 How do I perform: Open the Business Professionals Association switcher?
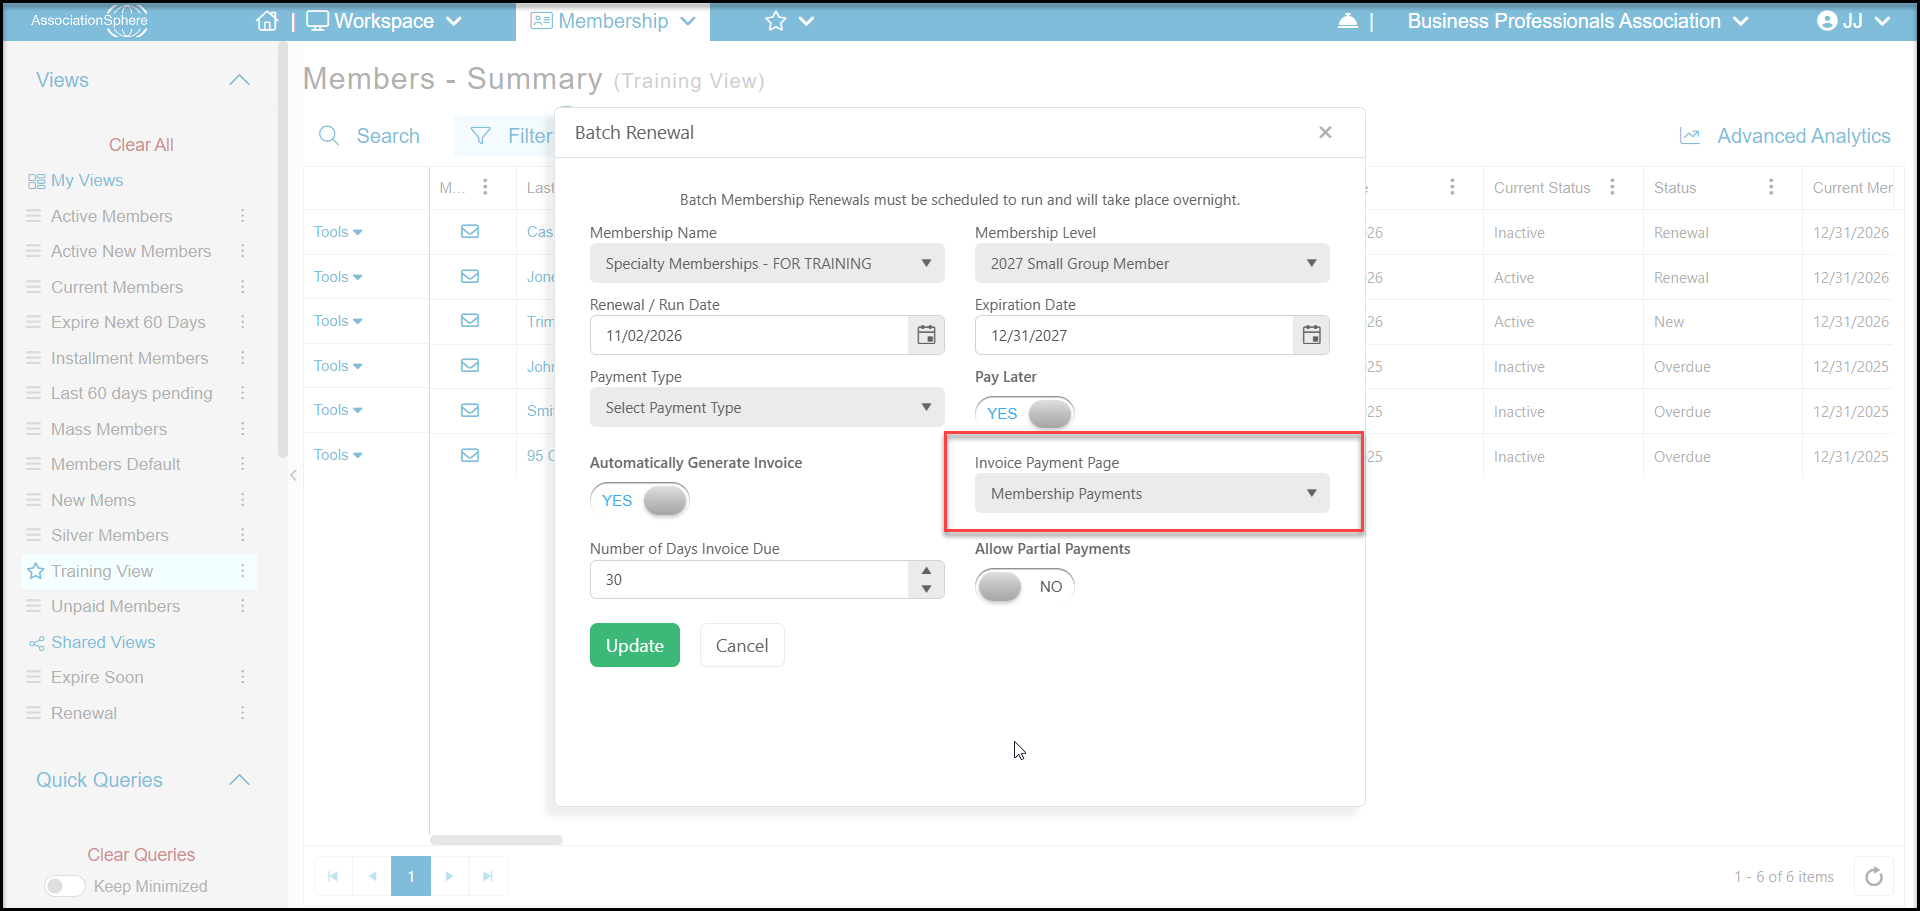click(1578, 21)
